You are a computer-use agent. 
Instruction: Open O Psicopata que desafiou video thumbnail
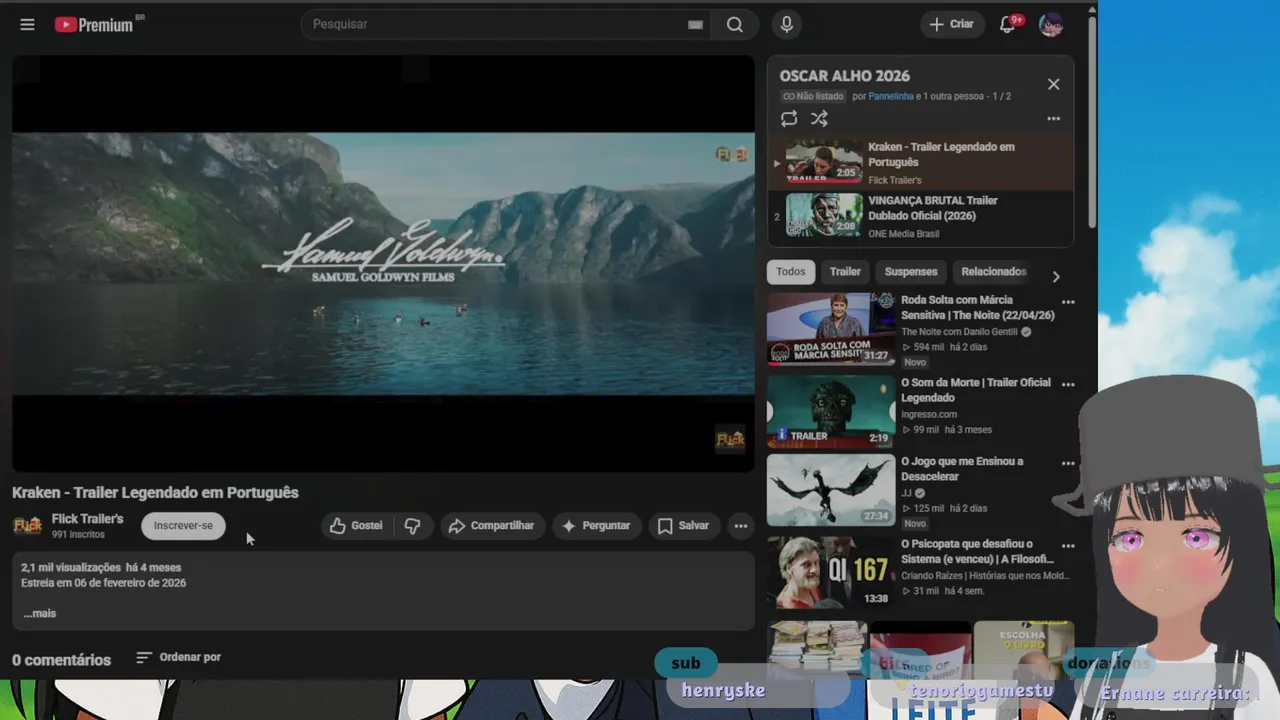coord(830,572)
